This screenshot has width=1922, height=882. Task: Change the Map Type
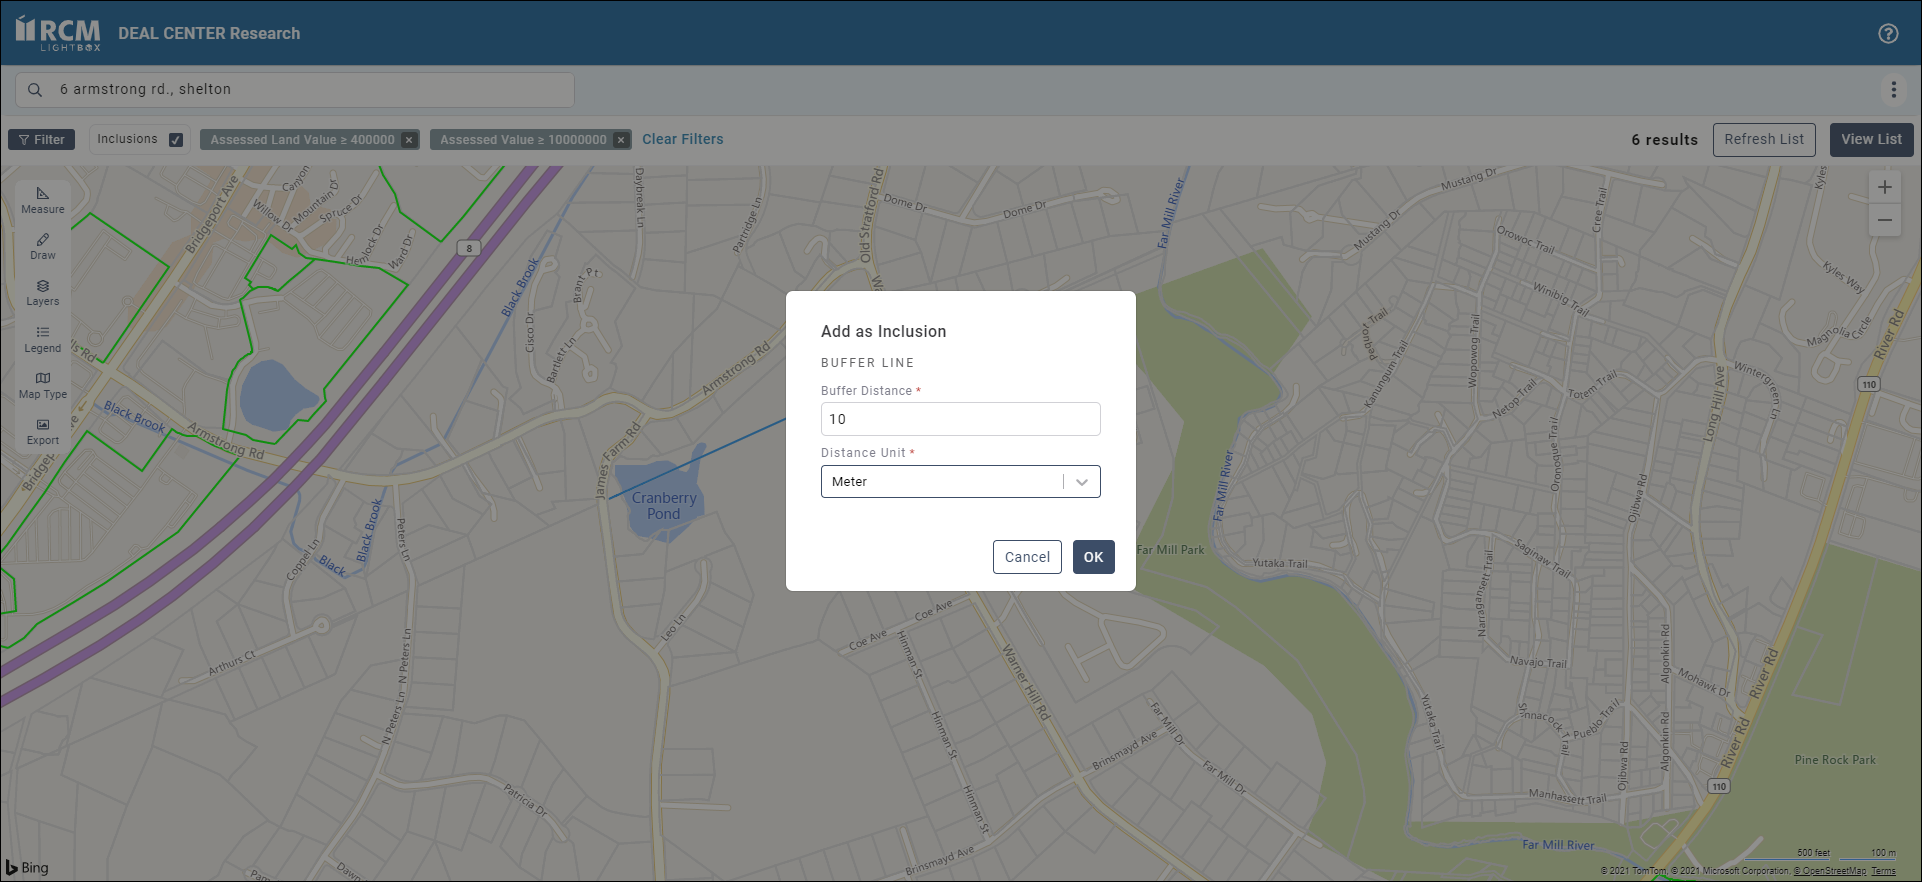[x=43, y=385]
